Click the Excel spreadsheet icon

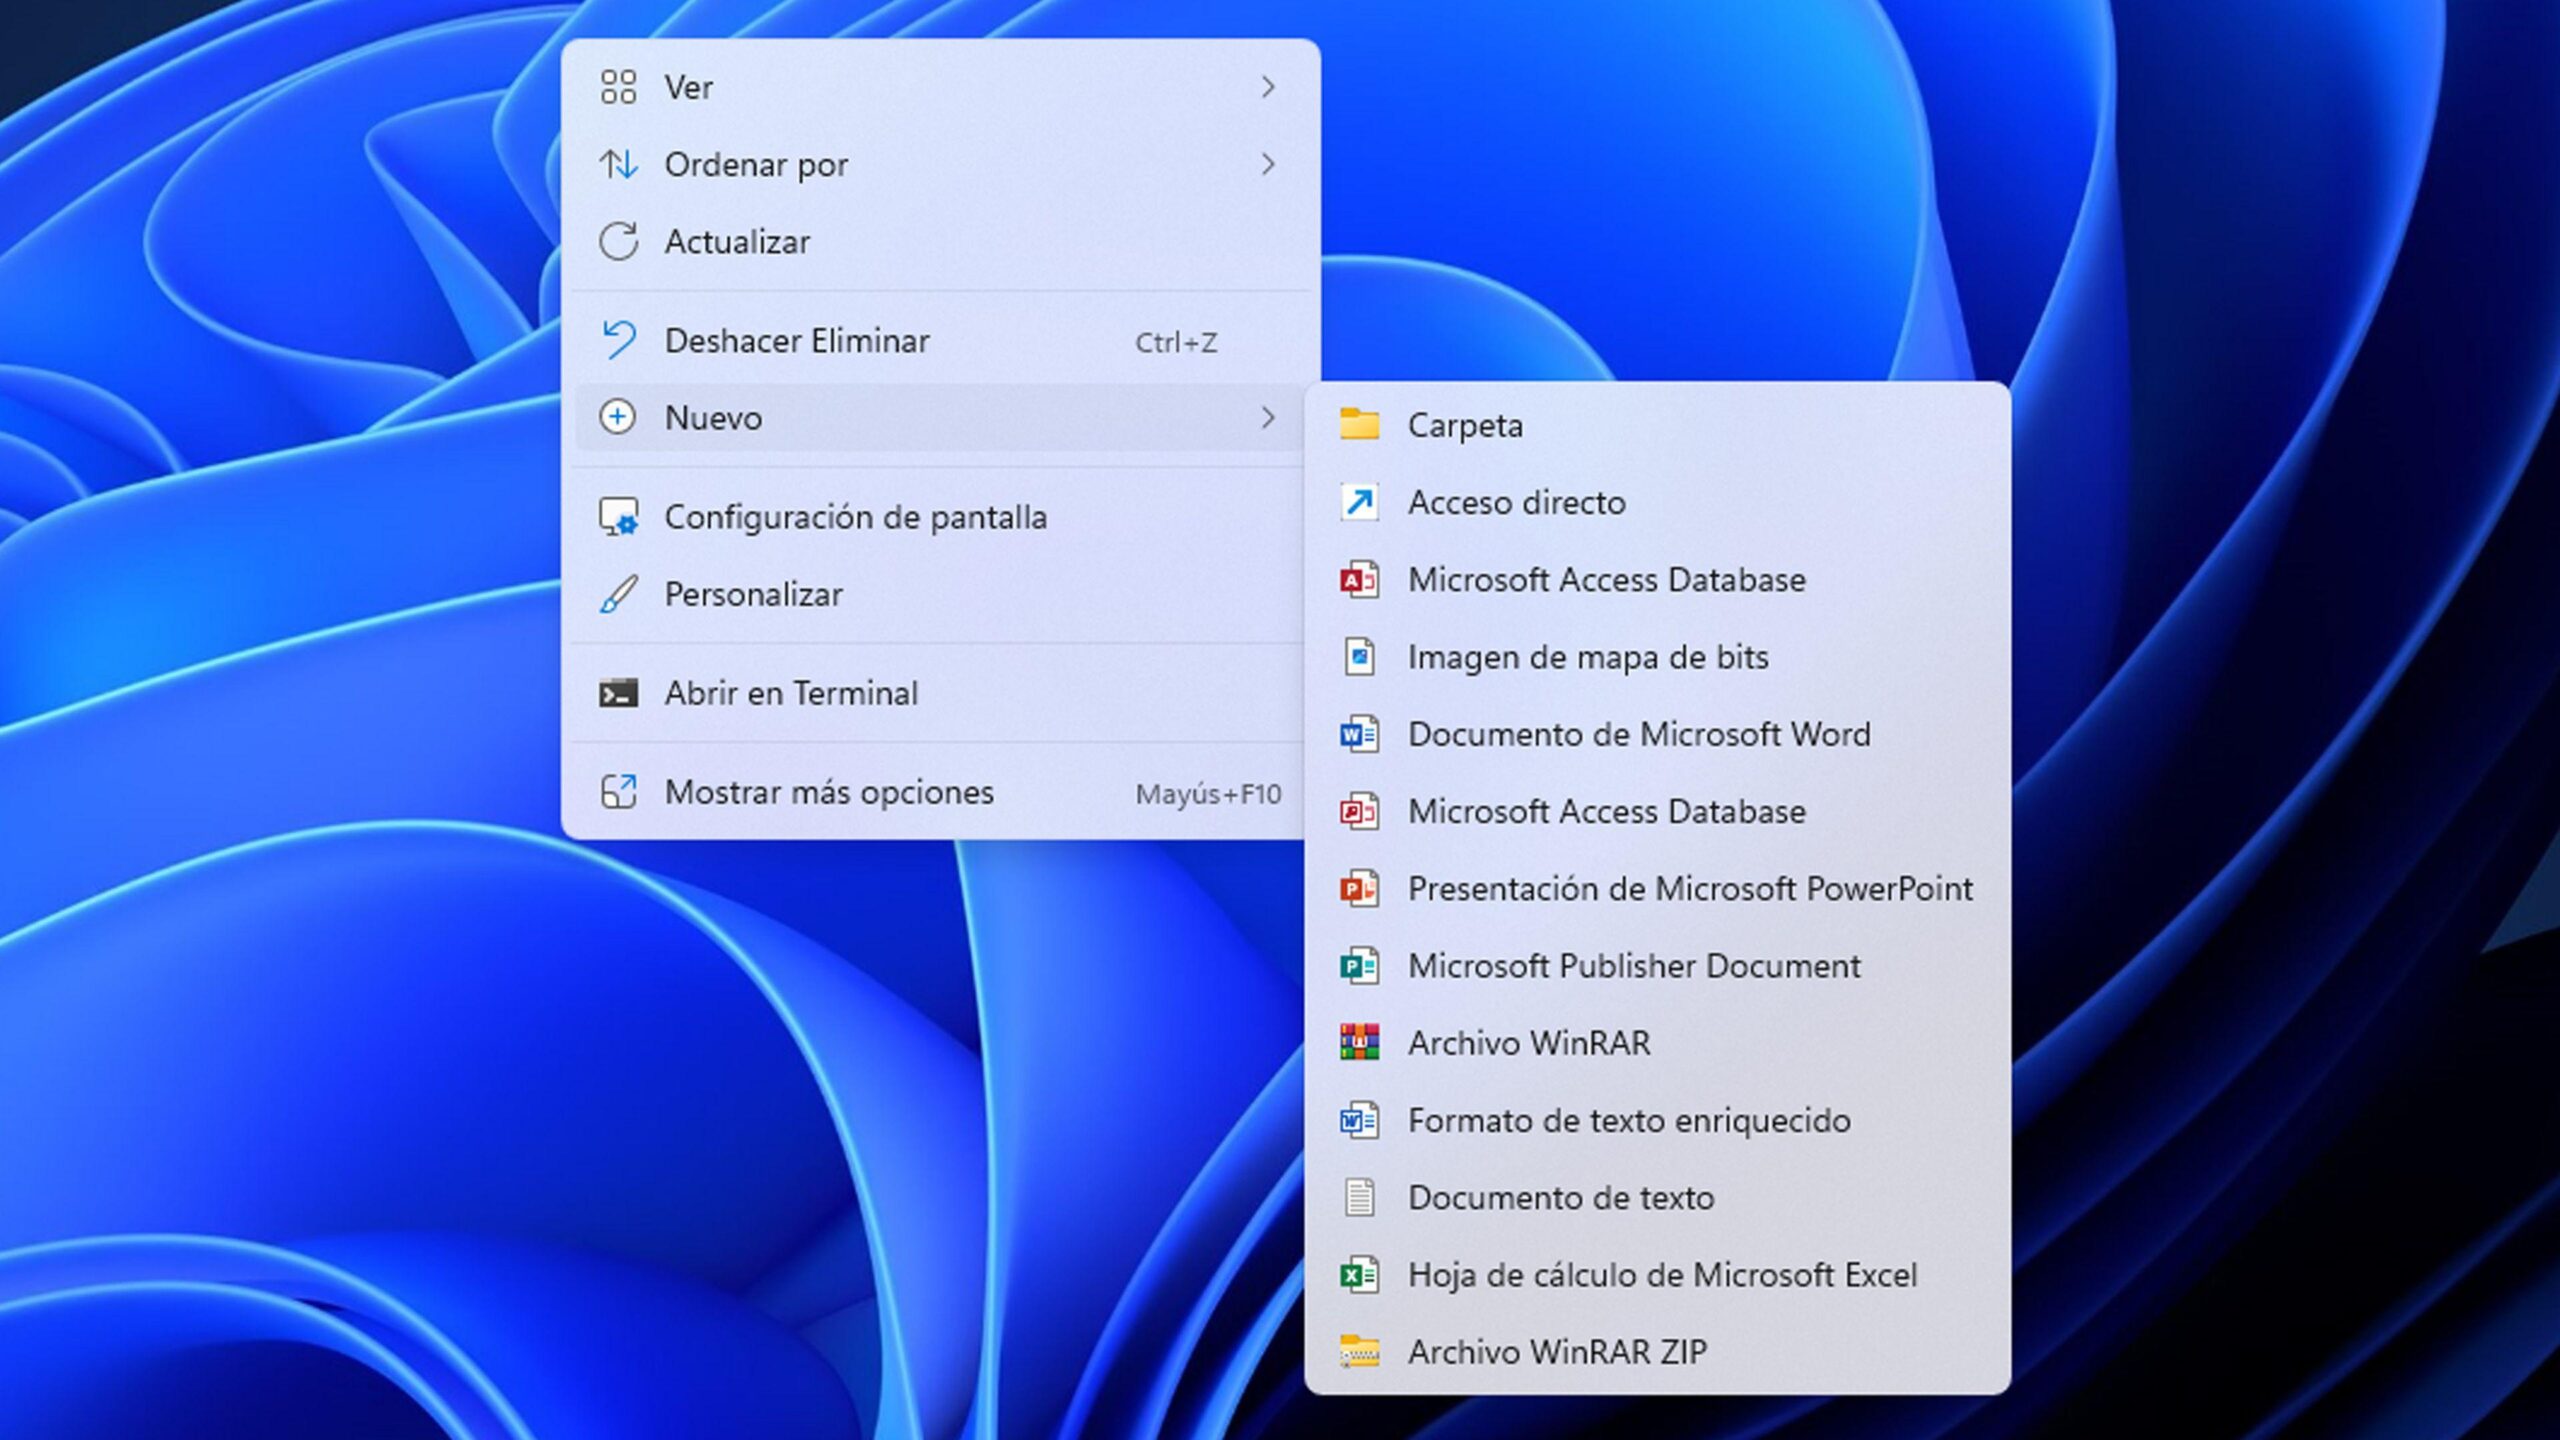[x=1360, y=1275]
